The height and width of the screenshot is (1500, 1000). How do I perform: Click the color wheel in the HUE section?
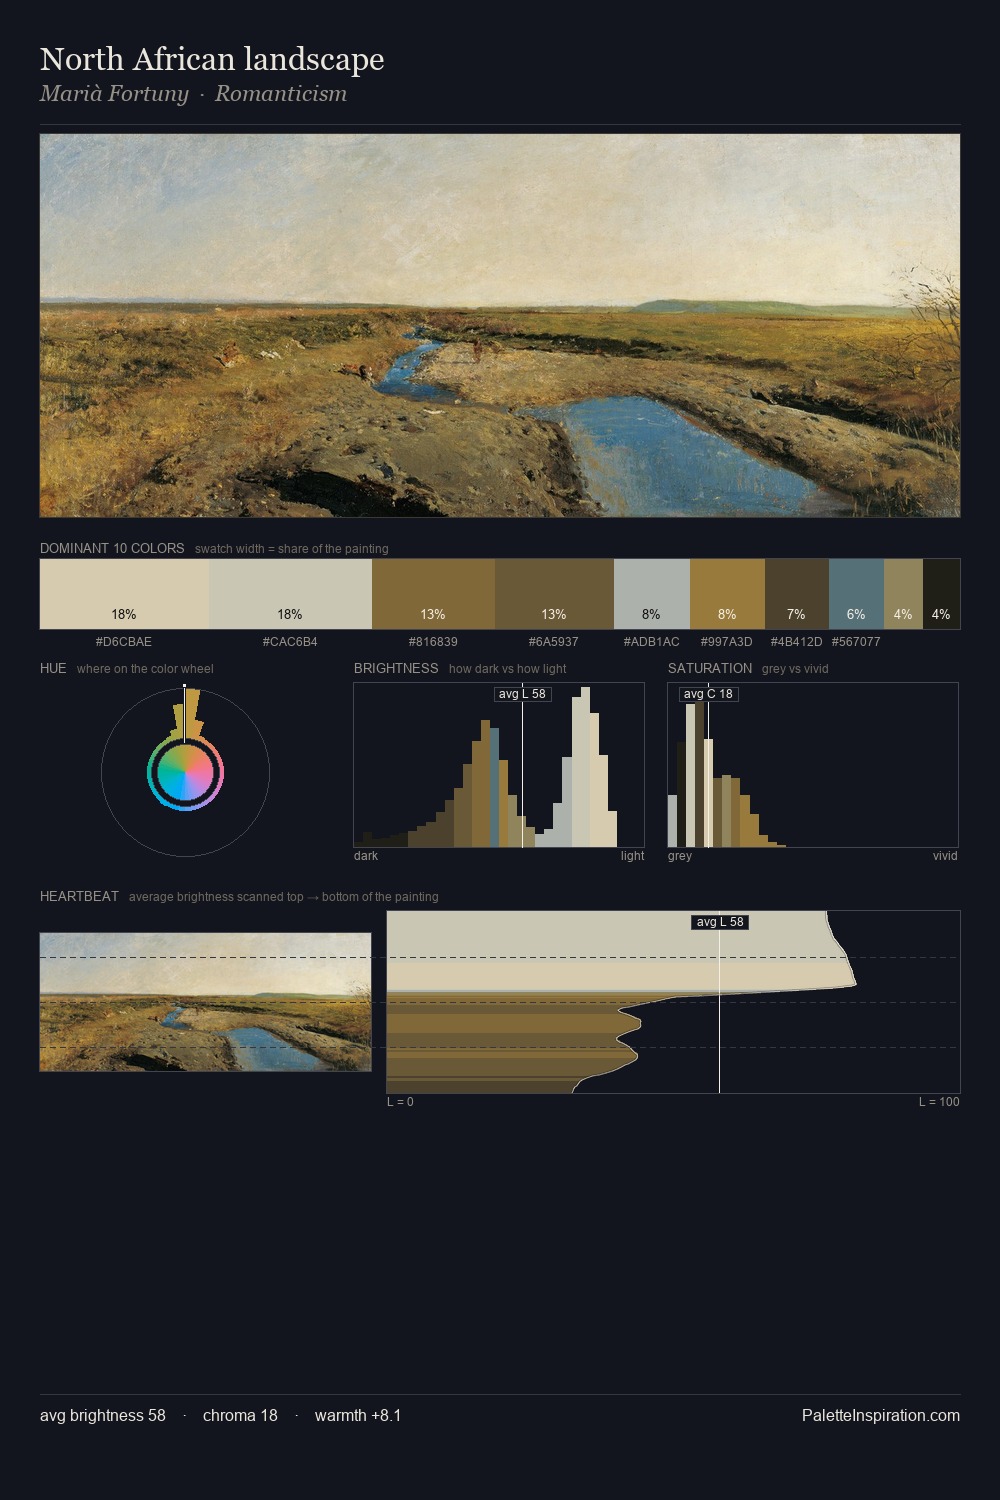click(185, 772)
